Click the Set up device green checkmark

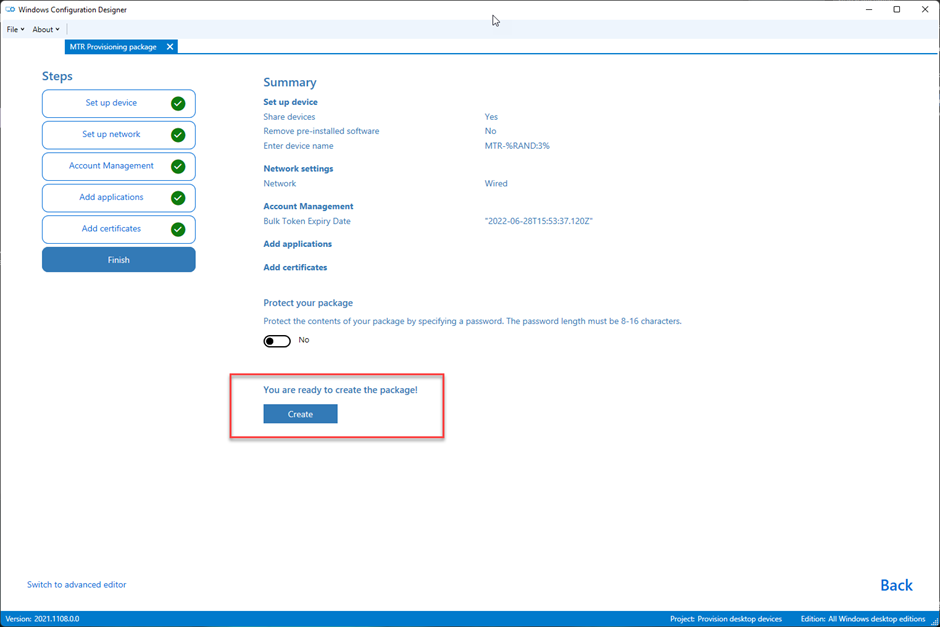(x=178, y=104)
